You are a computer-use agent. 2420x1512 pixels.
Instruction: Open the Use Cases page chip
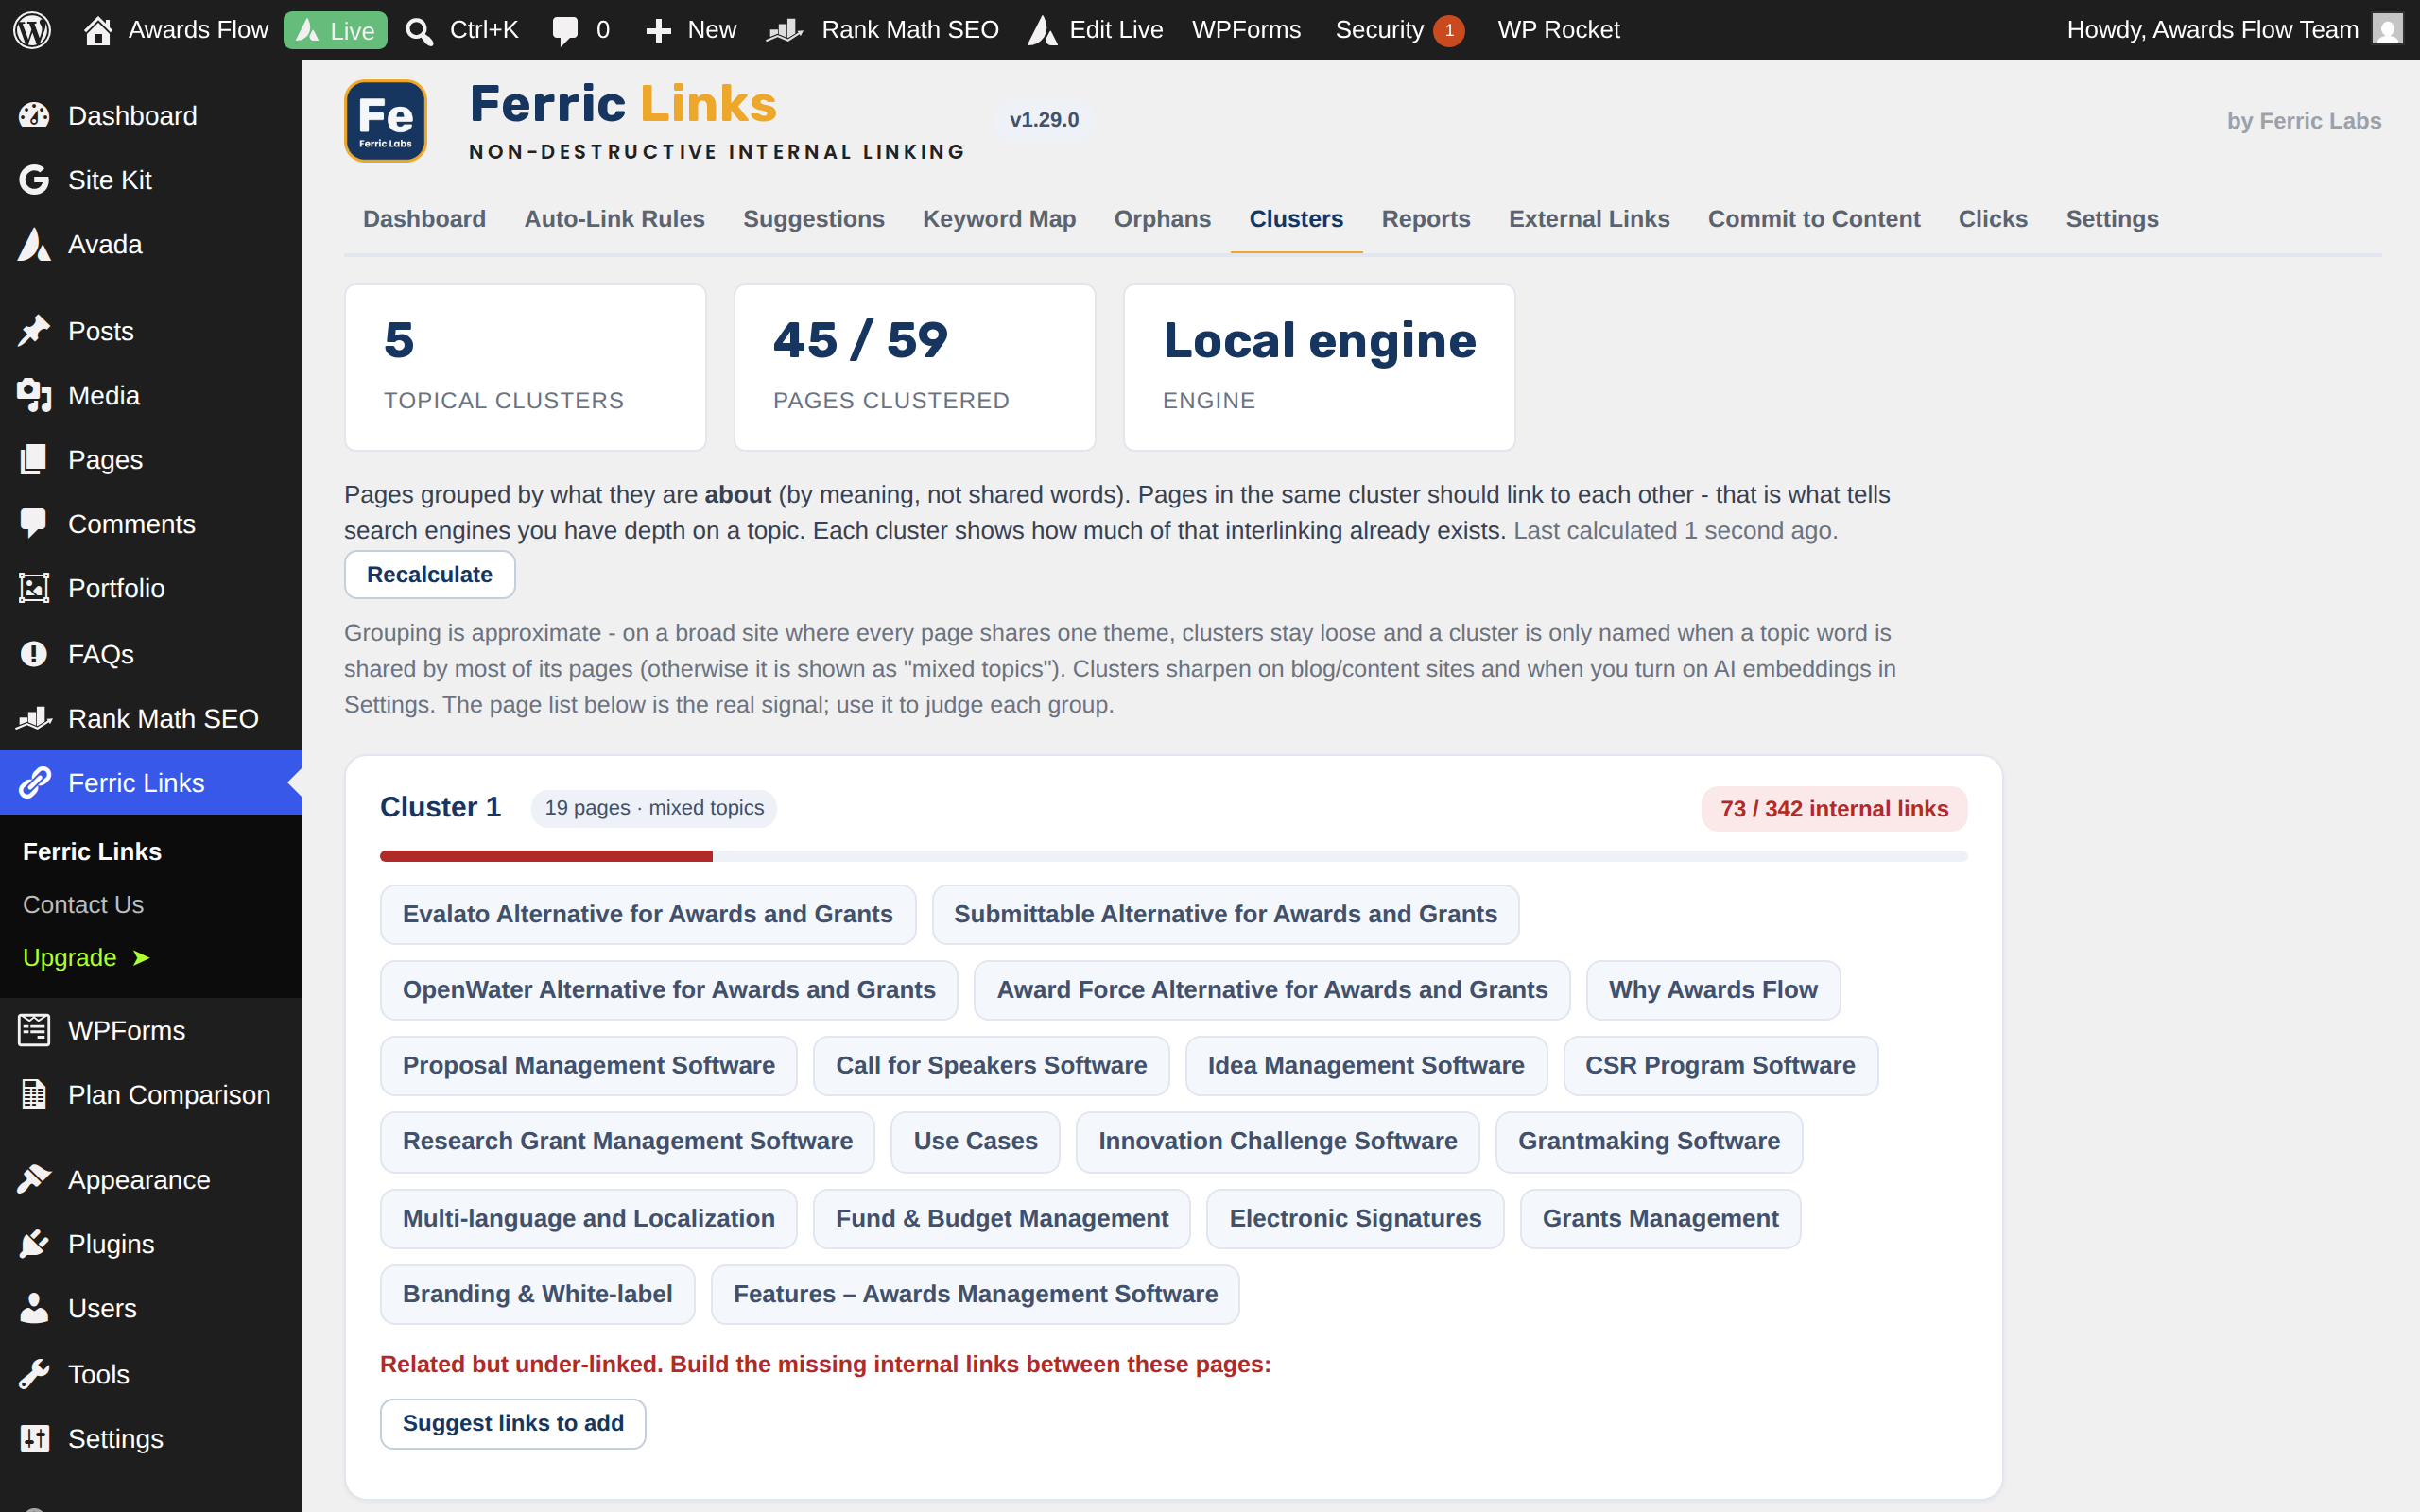tap(975, 1141)
